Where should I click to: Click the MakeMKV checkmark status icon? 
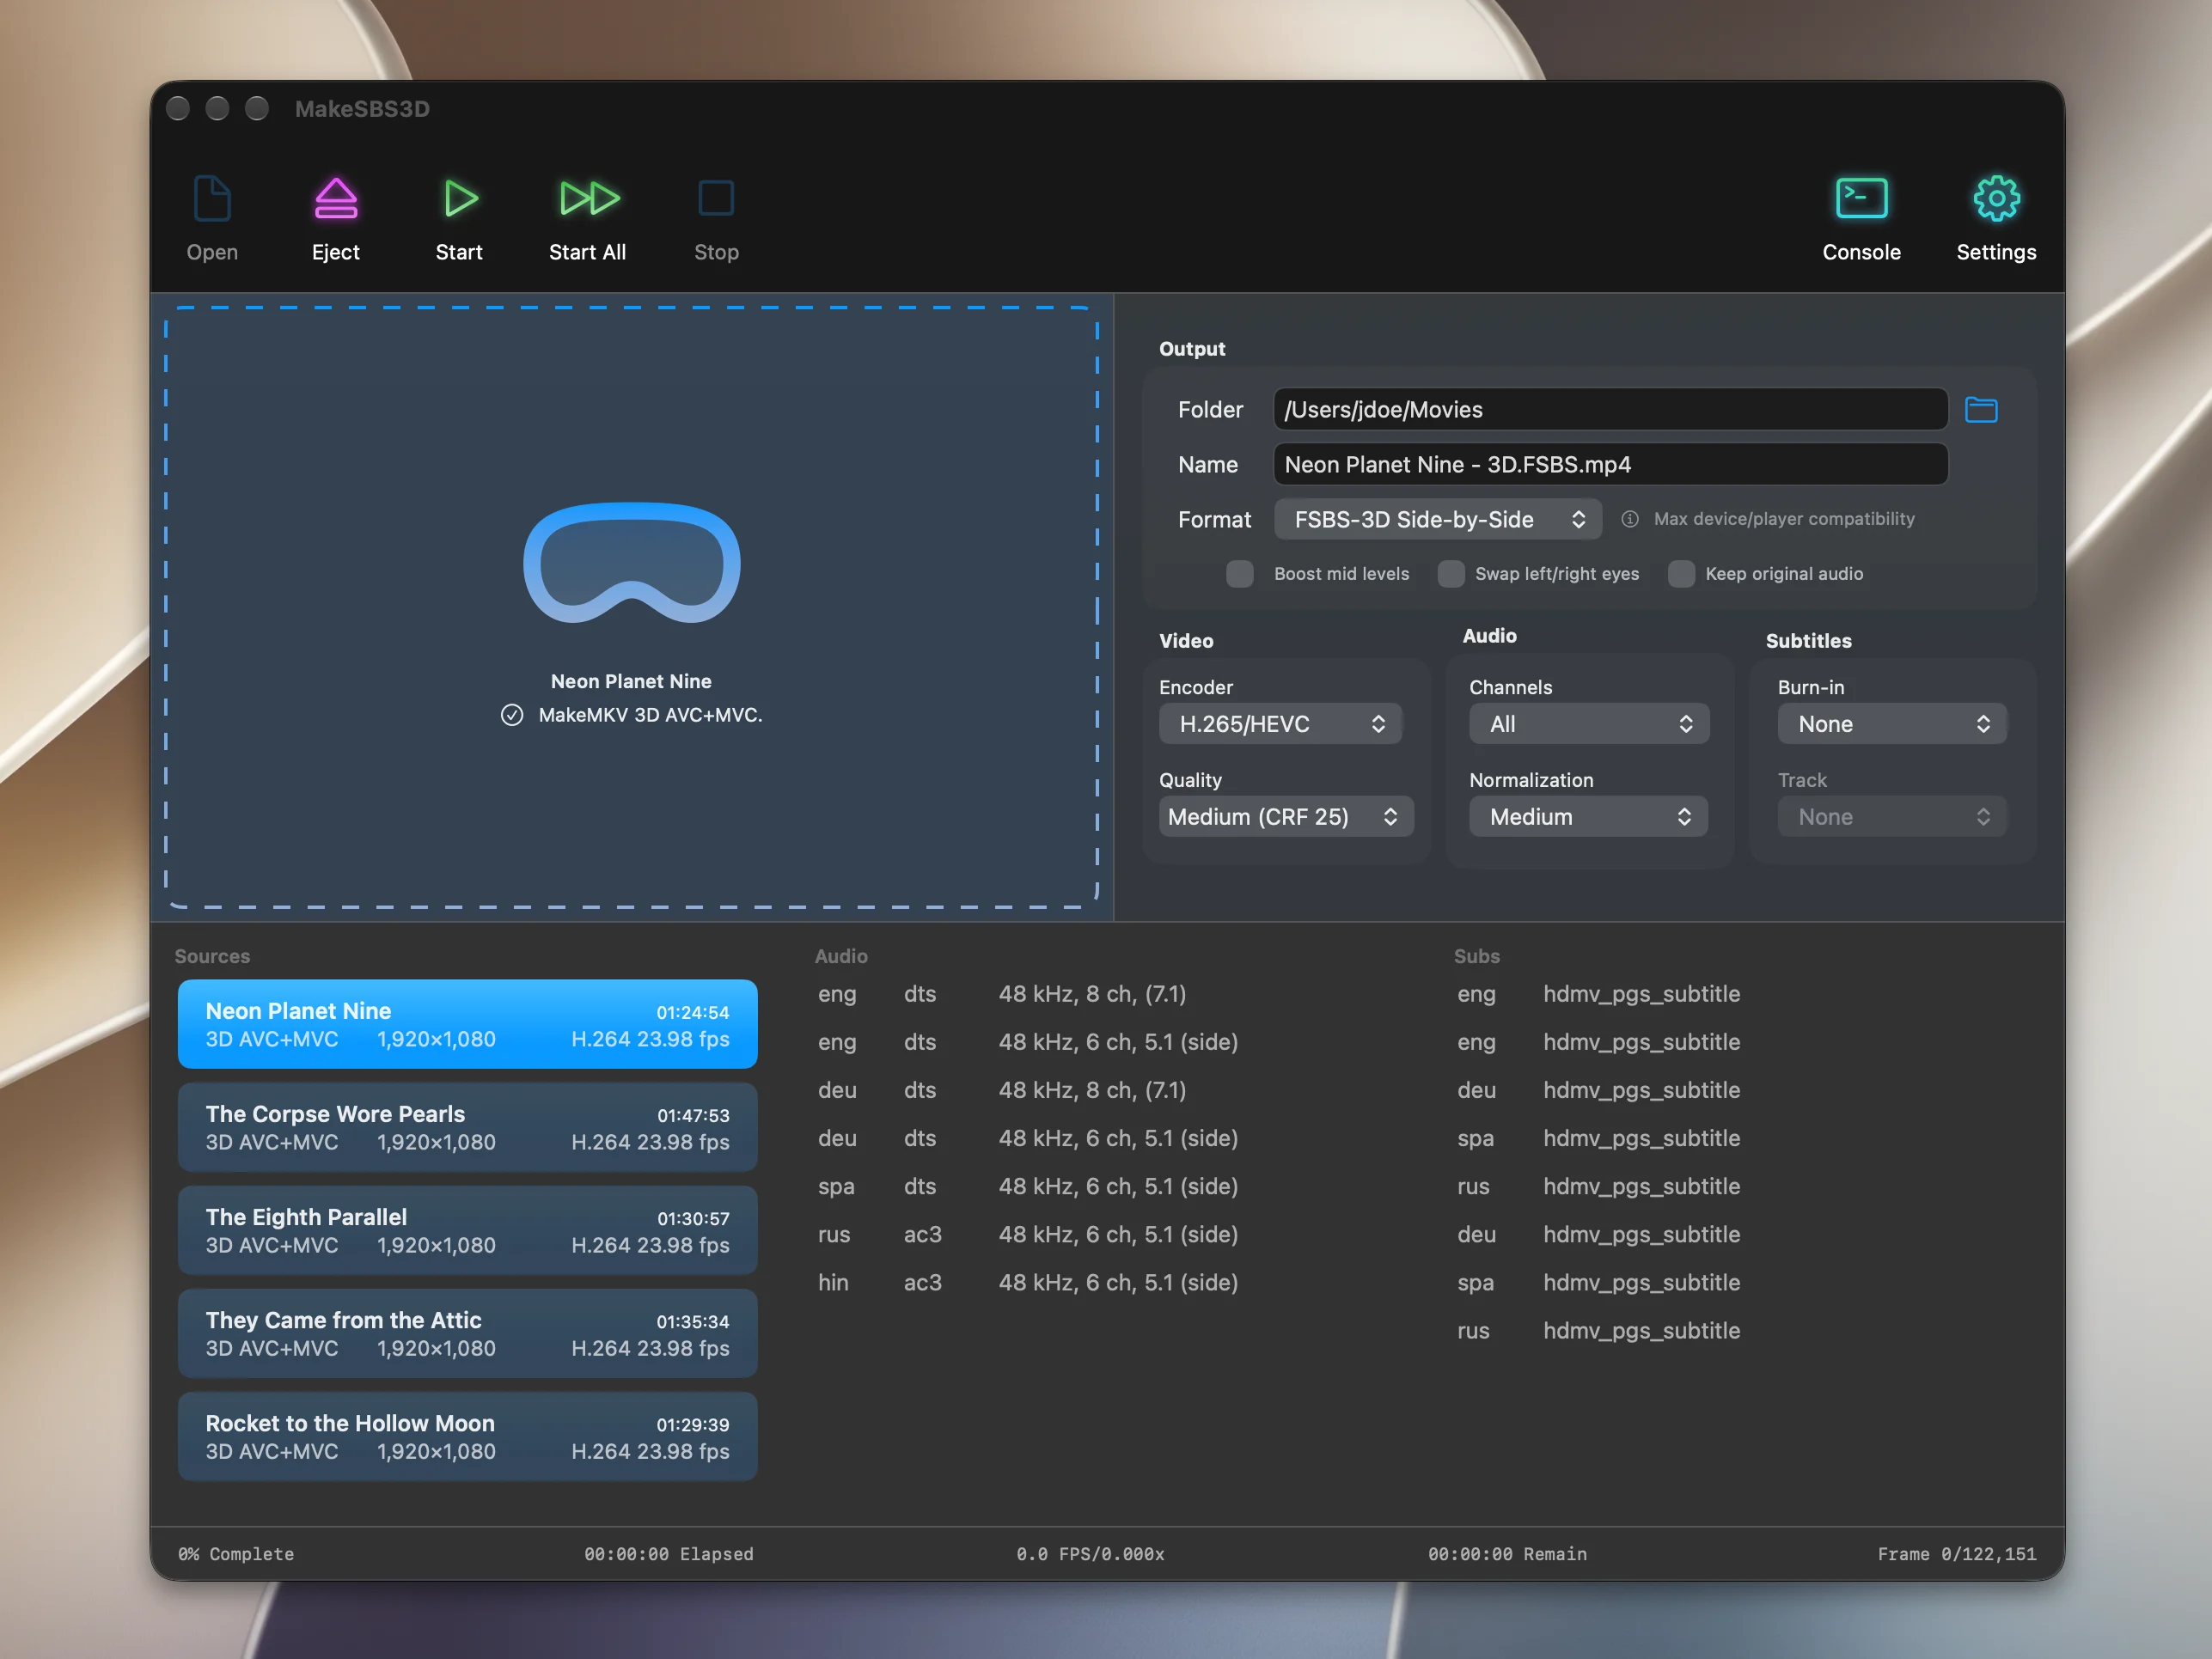(x=512, y=715)
